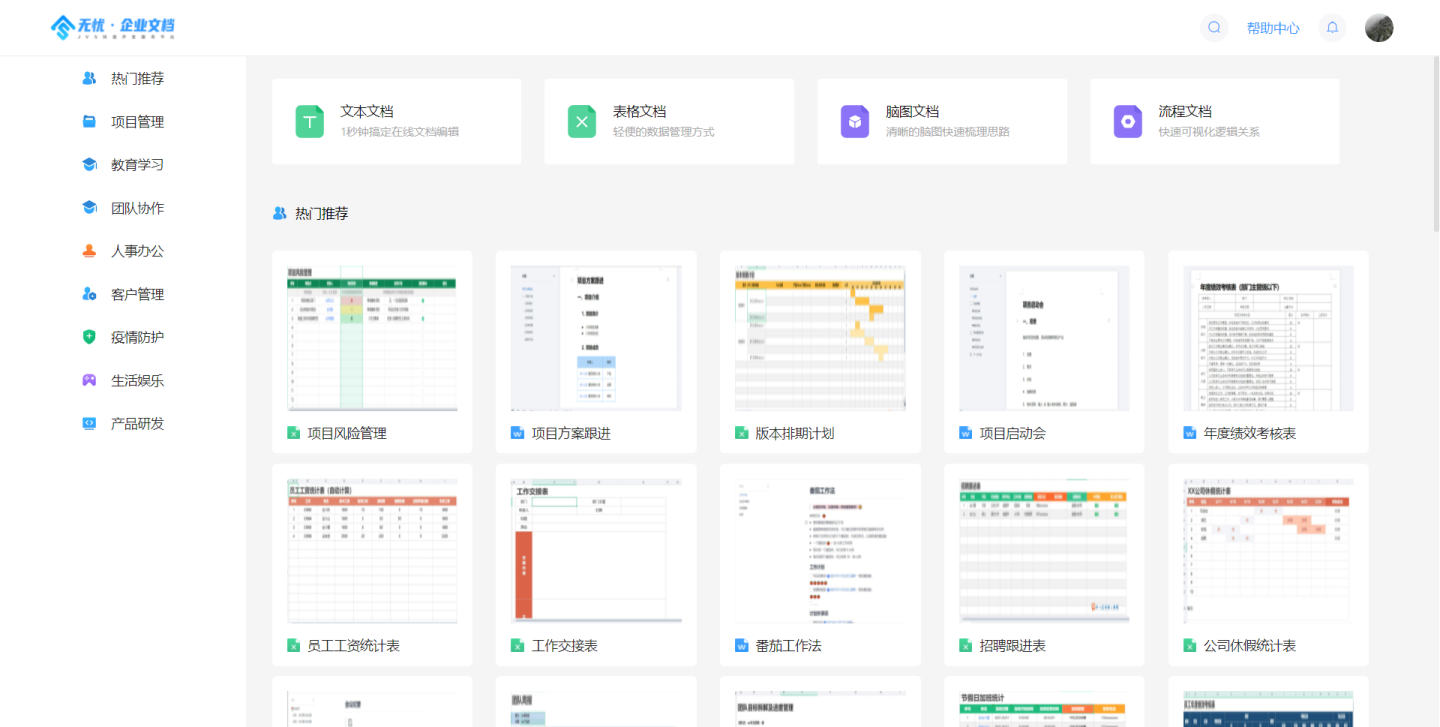Open the 项目启动会 template thumbnail
The height and width of the screenshot is (727, 1440).
tap(1044, 338)
